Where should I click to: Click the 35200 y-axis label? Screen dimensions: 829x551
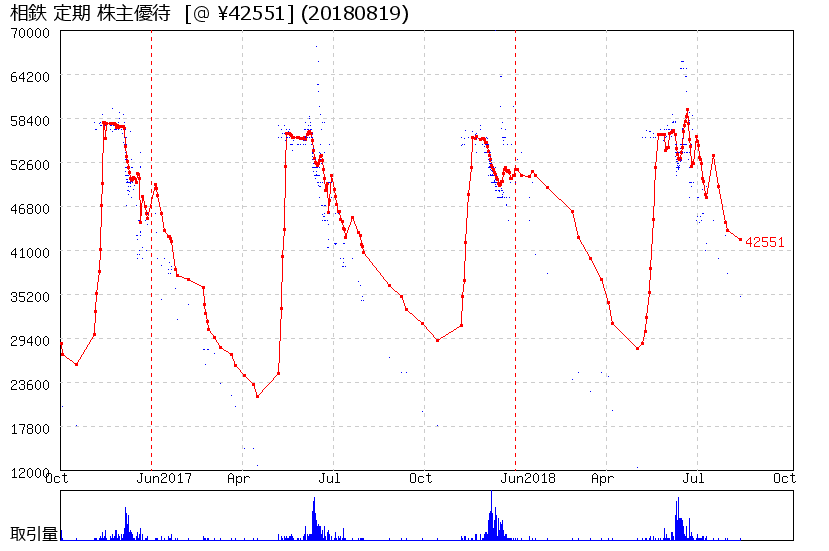pyautogui.click(x=30, y=296)
